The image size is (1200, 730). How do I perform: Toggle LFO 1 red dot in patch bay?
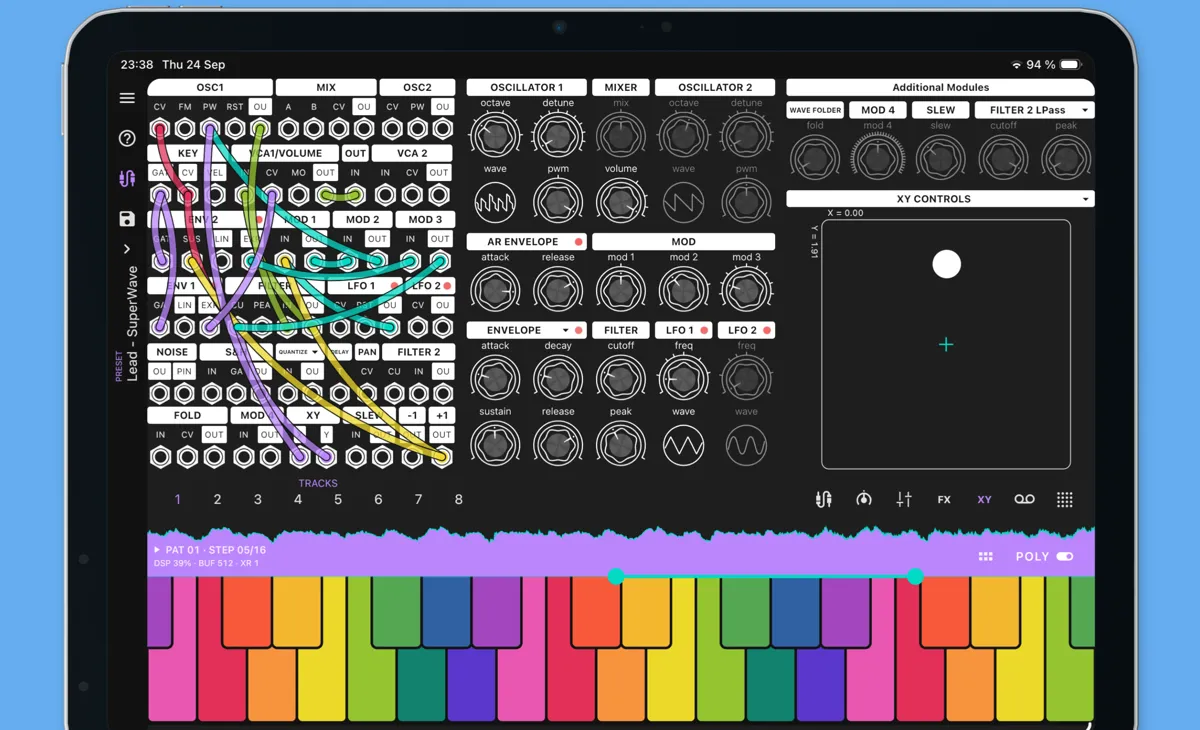[395, 286]
